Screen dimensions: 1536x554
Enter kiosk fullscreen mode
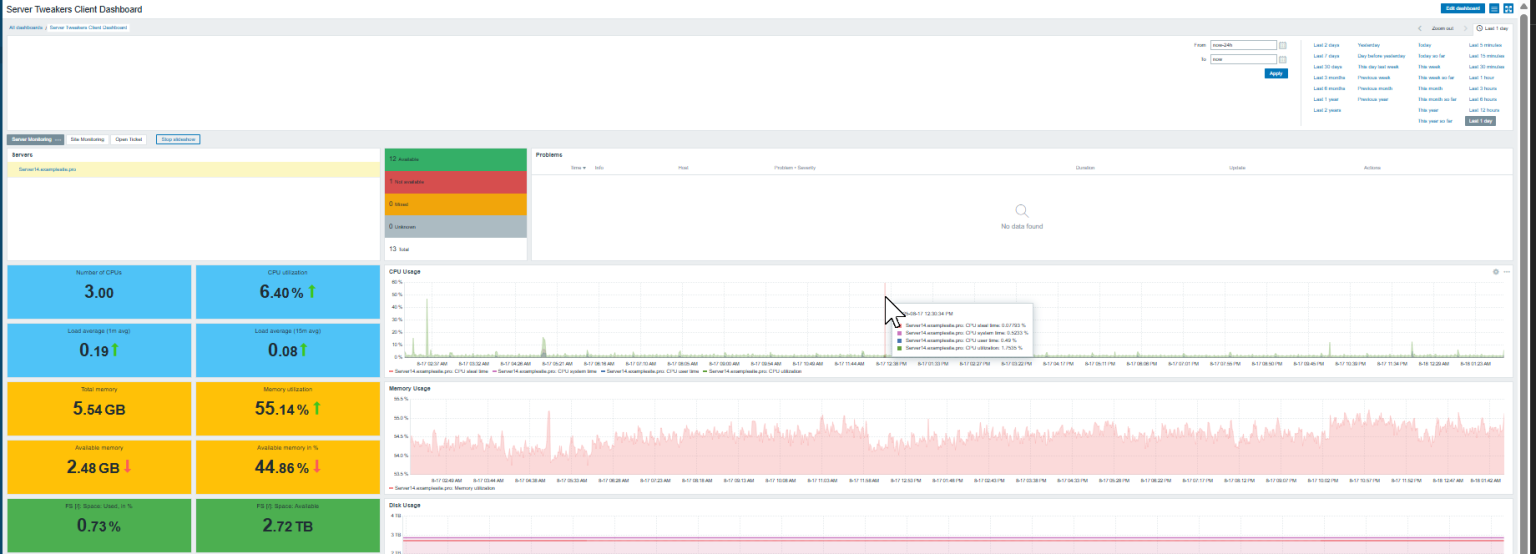1508,8
